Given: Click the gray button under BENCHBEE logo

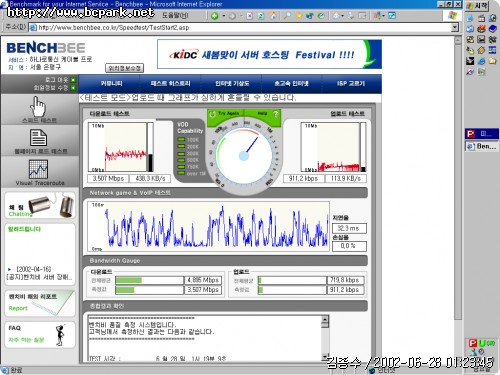Looking at the screenshot, I should click(x=124, y=68).
